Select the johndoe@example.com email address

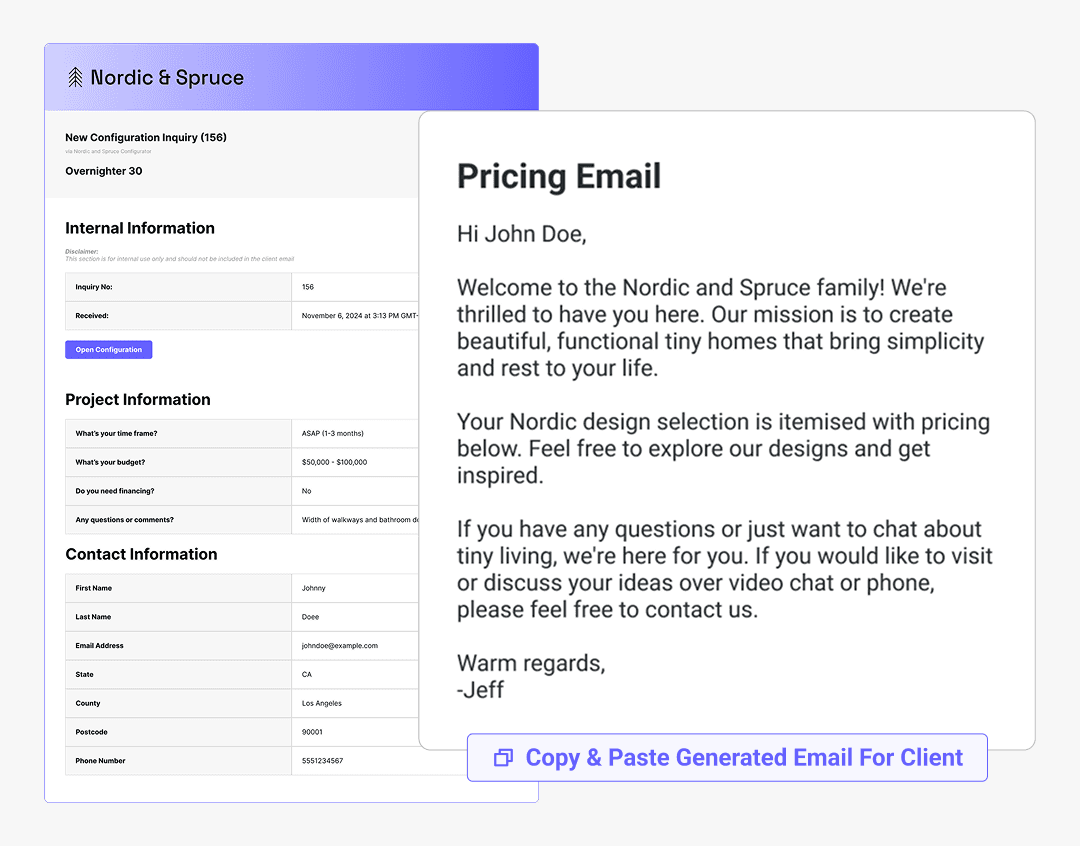click(x=340, y=646)
